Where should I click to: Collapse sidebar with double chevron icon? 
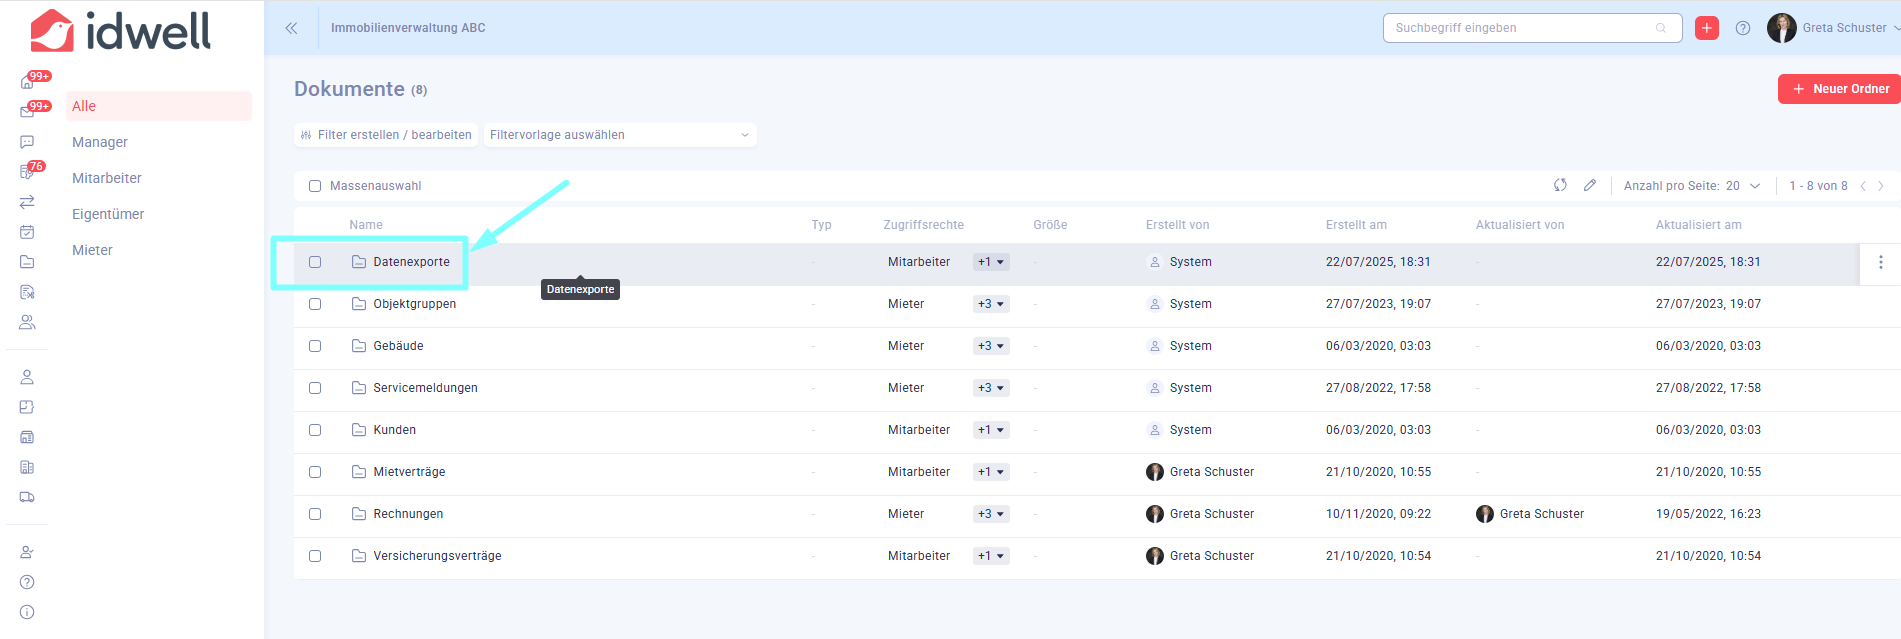(291, 28)
